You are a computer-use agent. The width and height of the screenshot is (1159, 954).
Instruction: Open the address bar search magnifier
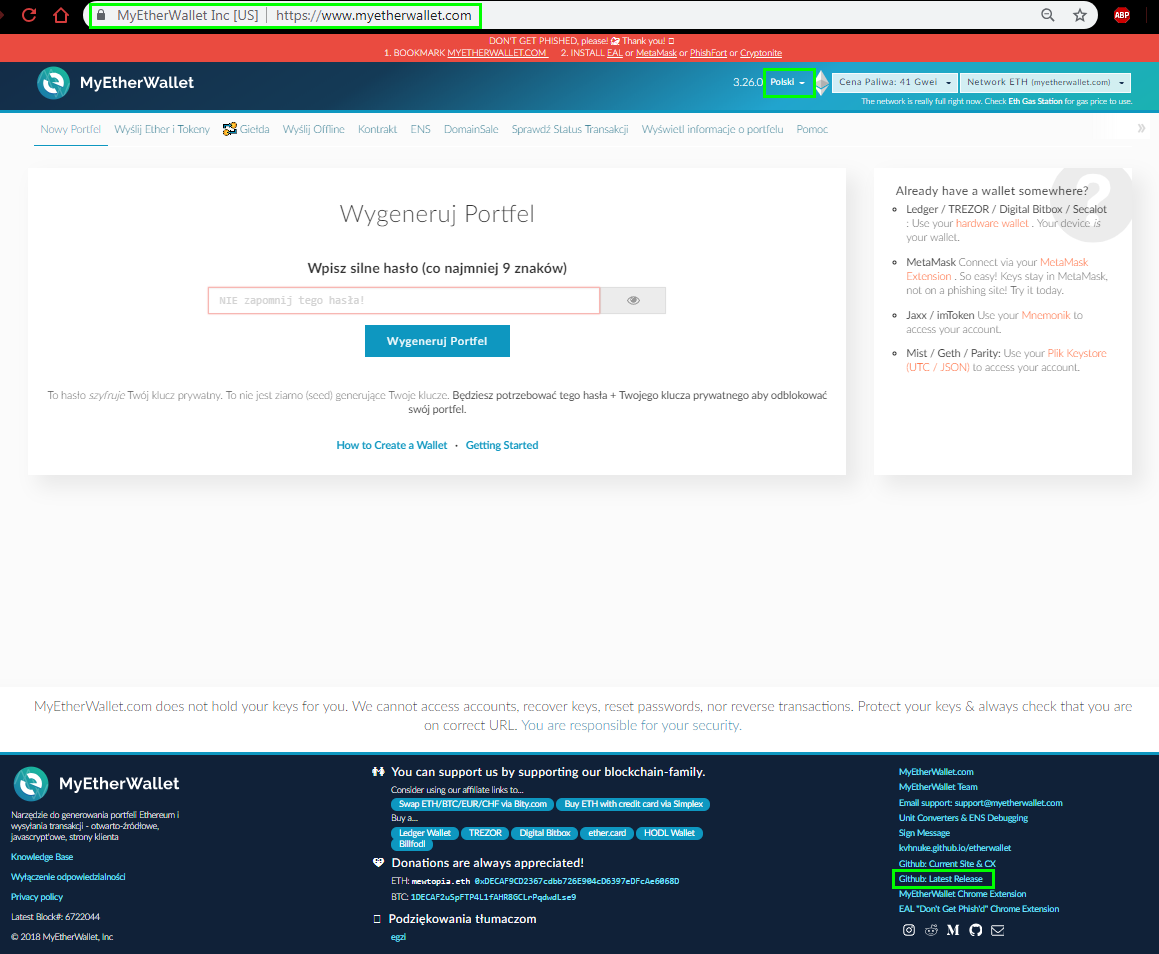pos(1047,15)
